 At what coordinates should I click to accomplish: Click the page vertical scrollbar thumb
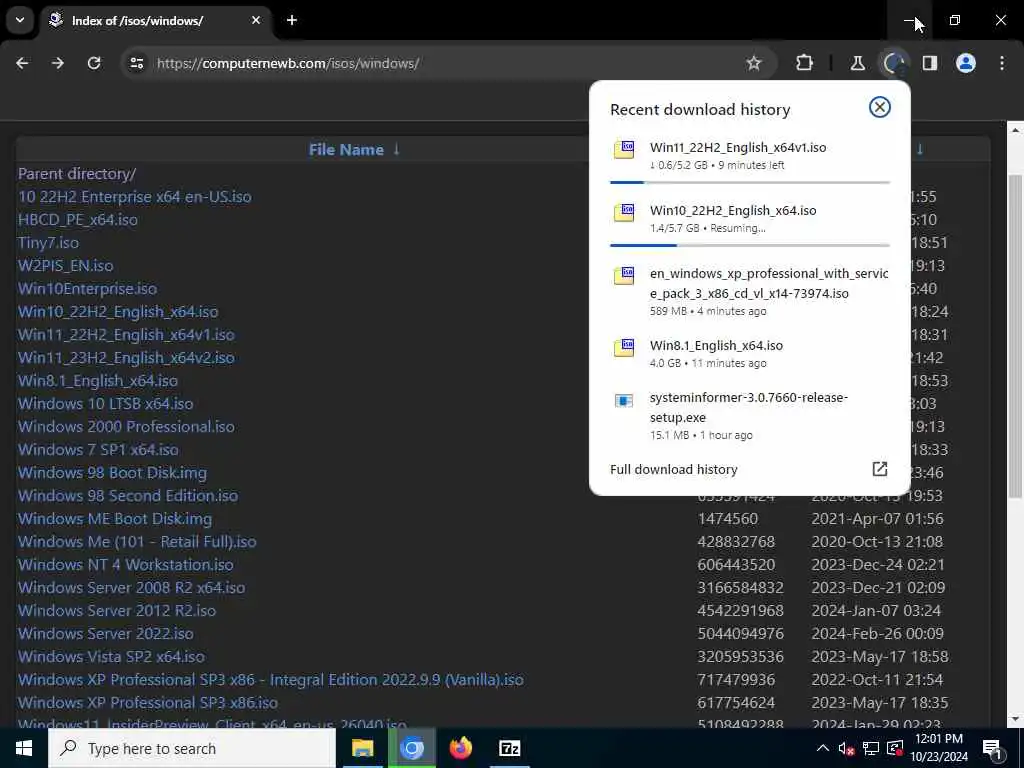(x=1015, y=336)
